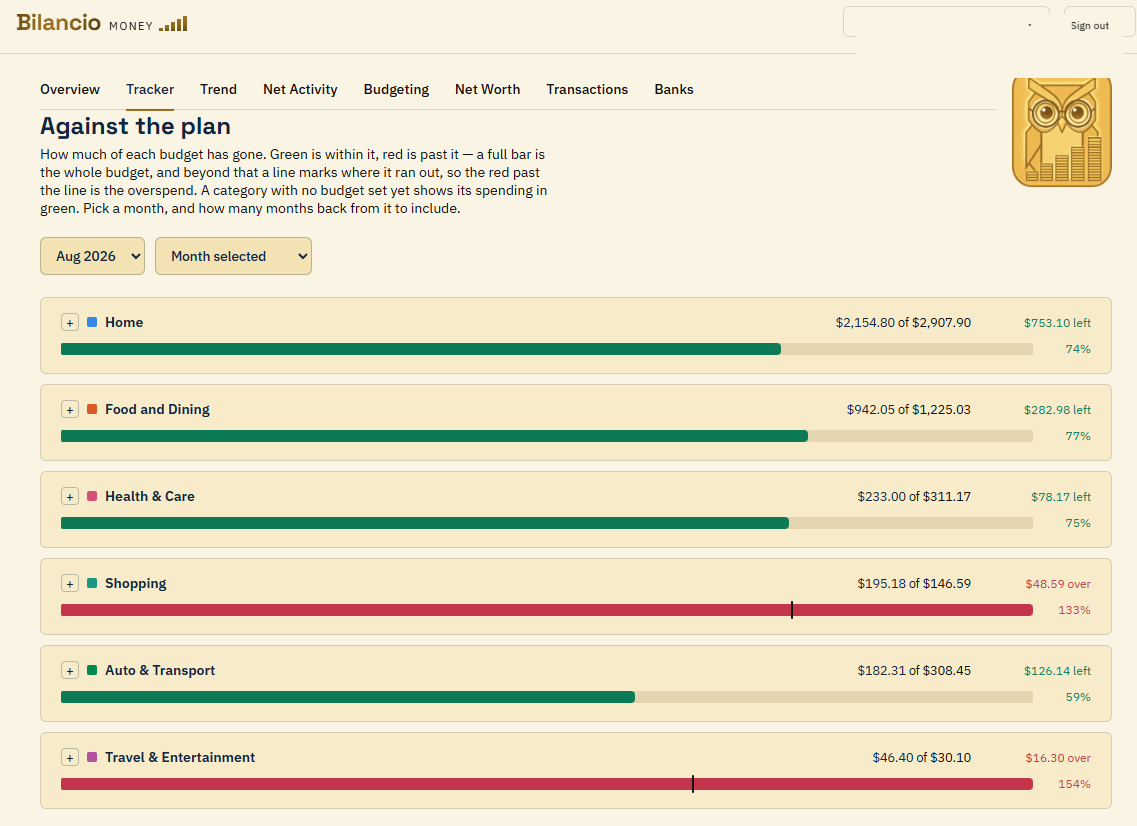Click the 133% percentage on Shopping row
This screenshot has height=826, width=1137.
pyautogui.click(x=1074, y=610)
